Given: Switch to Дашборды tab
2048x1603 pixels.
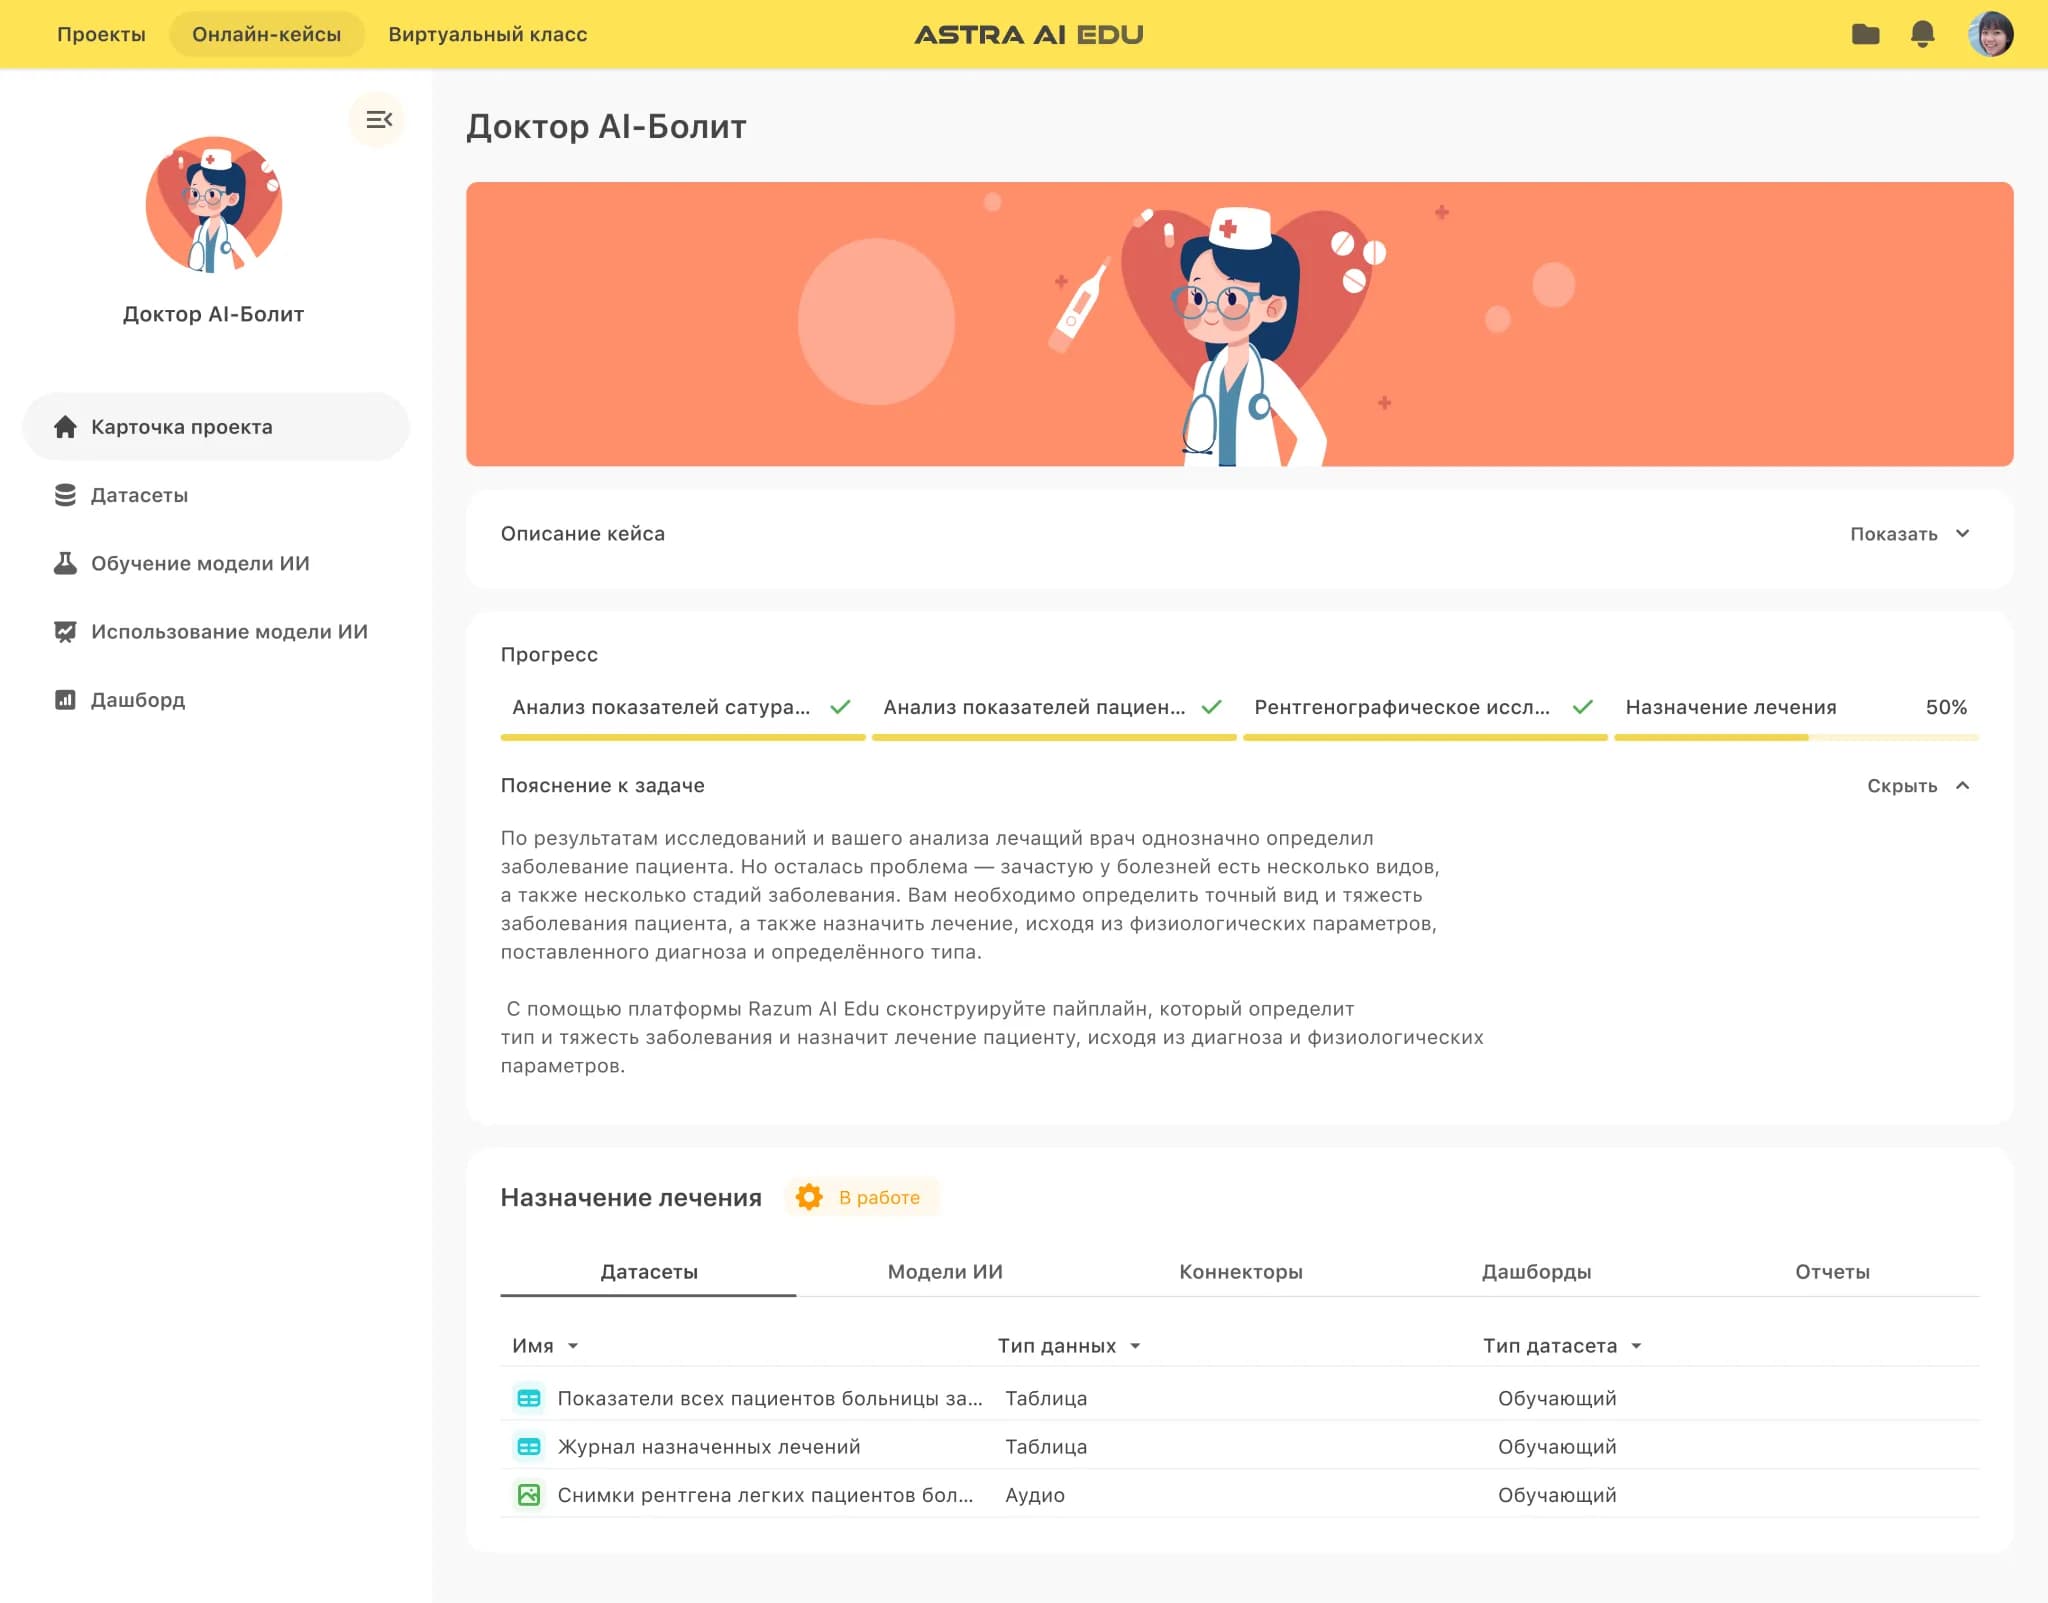Looking at the screenshot, I should point(1536,1272).
